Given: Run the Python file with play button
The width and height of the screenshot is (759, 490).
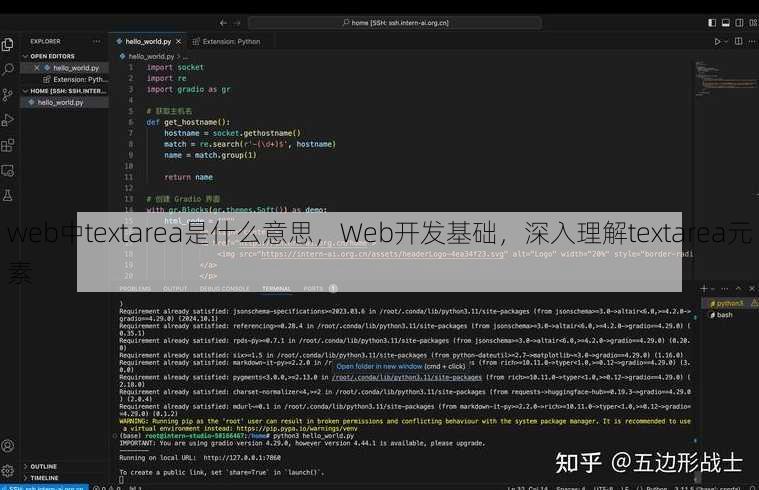Looking at the screenshot, I should 717,42.
